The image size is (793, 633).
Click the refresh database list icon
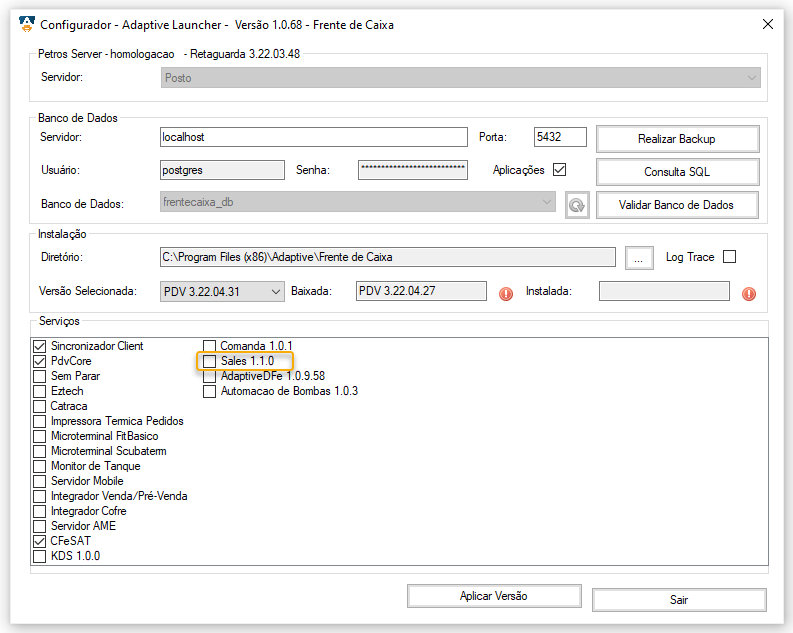click(x=576, y=205)
